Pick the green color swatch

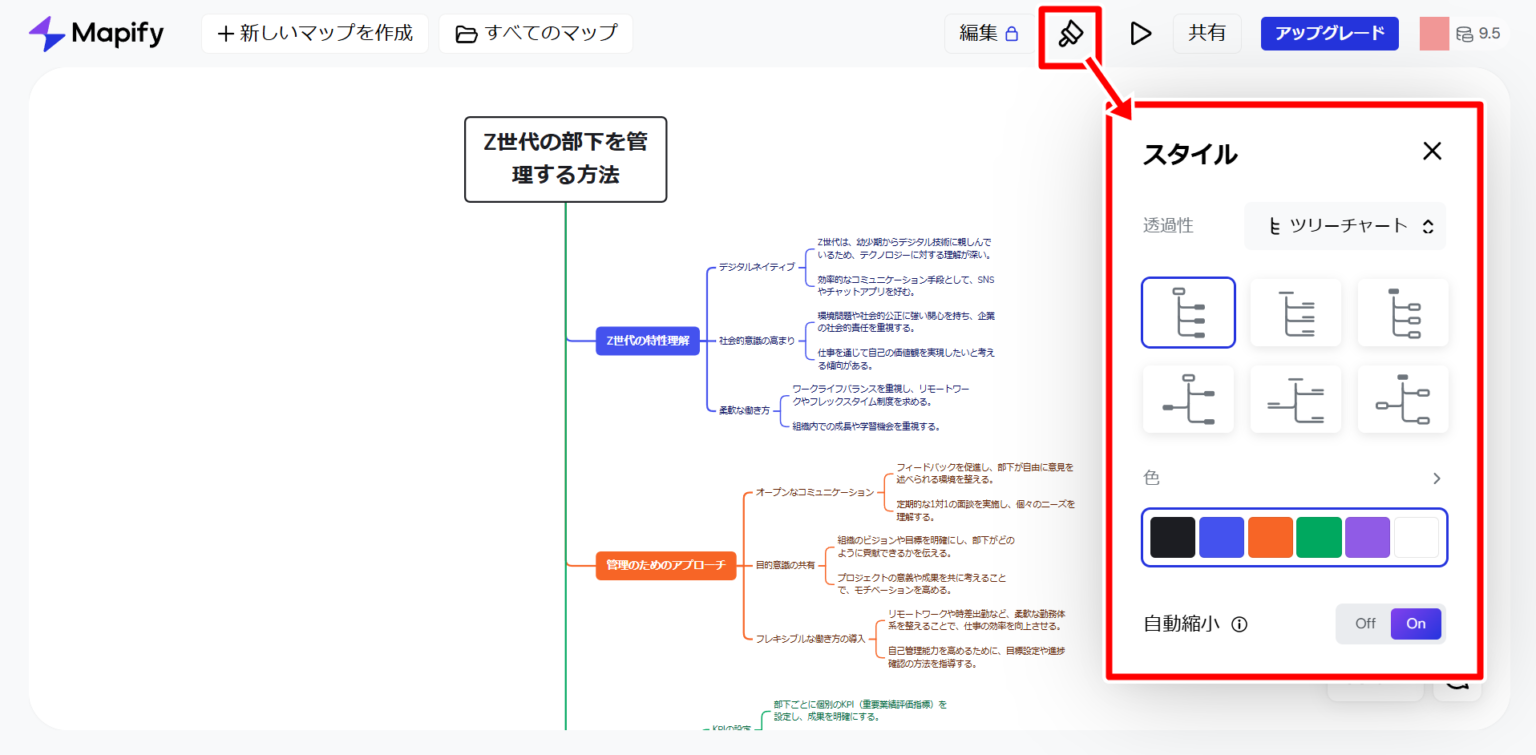click(x=1319, y=537)
